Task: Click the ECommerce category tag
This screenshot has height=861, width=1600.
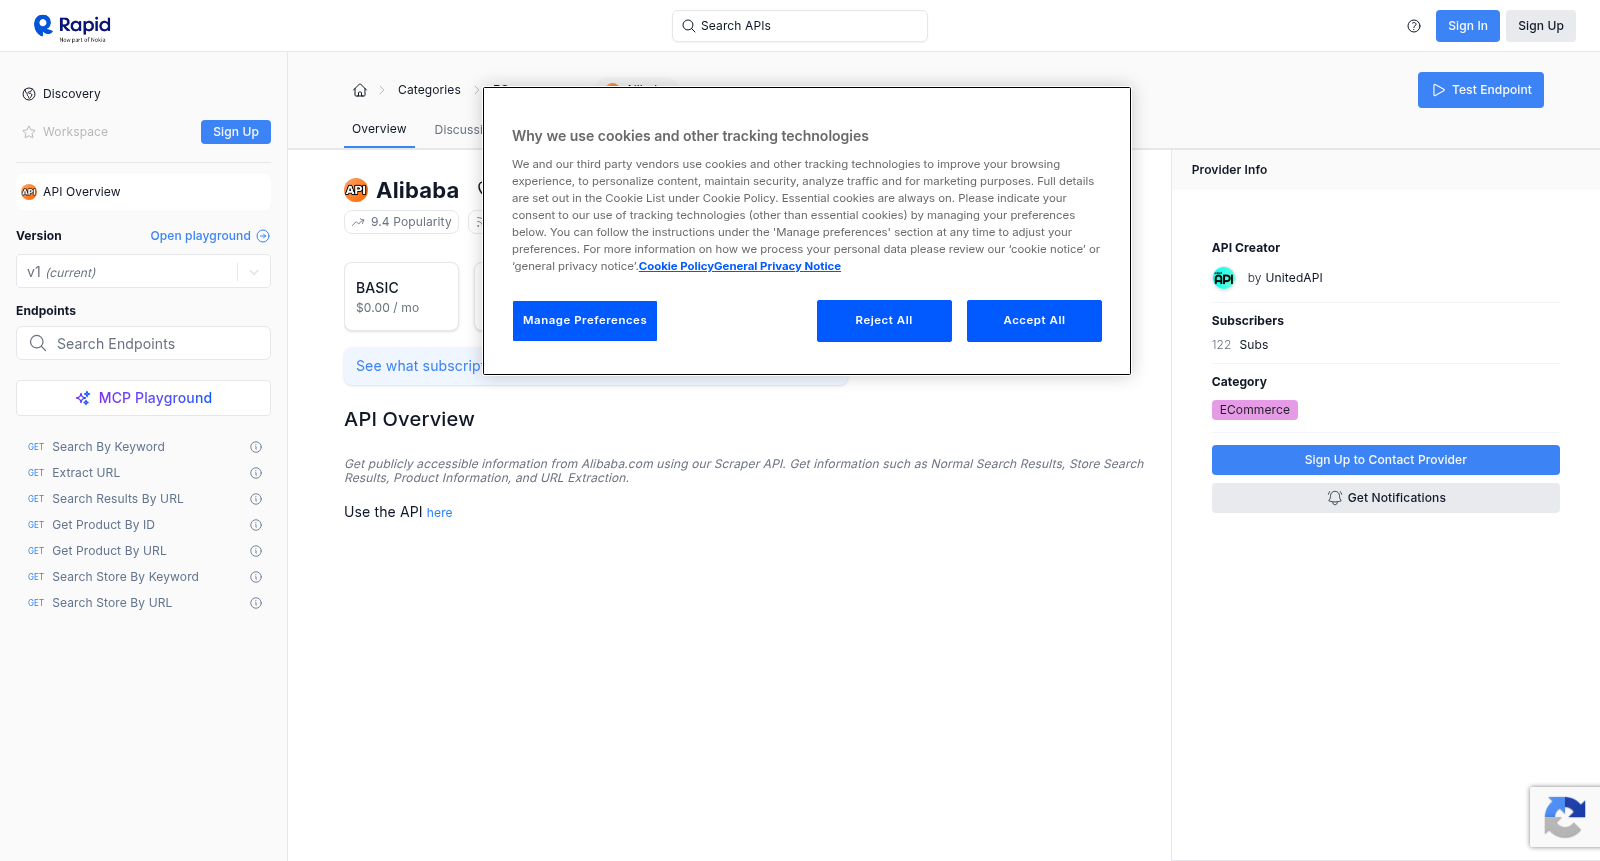Action: [1254, 410]
